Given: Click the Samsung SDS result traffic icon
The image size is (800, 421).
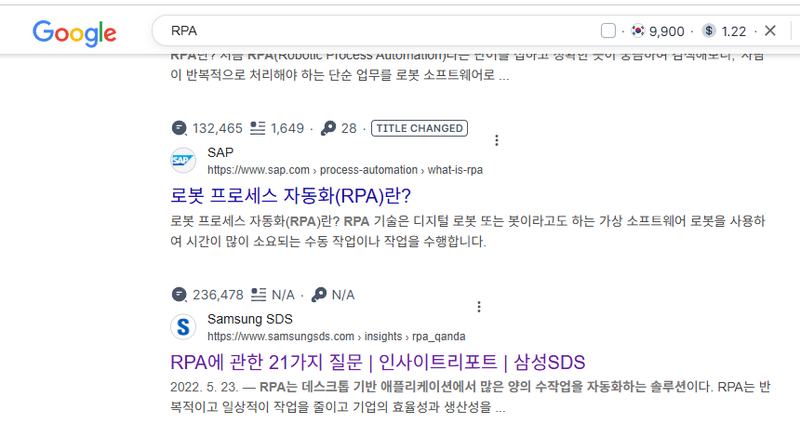Looking at the screenshot, I should pyautogui.click(x=179, y=295).
